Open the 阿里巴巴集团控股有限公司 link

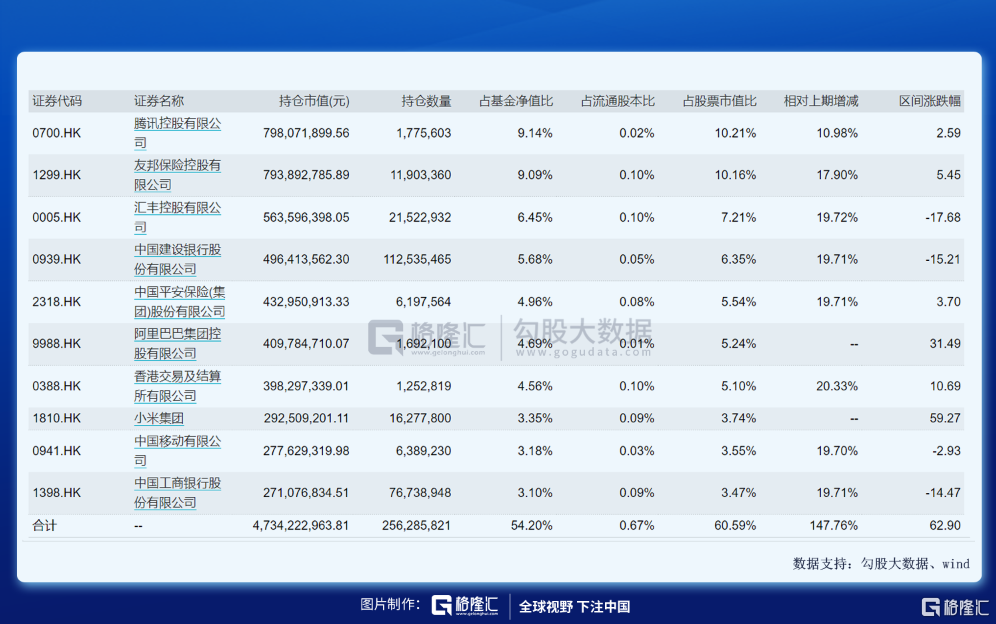pos(177,343)
